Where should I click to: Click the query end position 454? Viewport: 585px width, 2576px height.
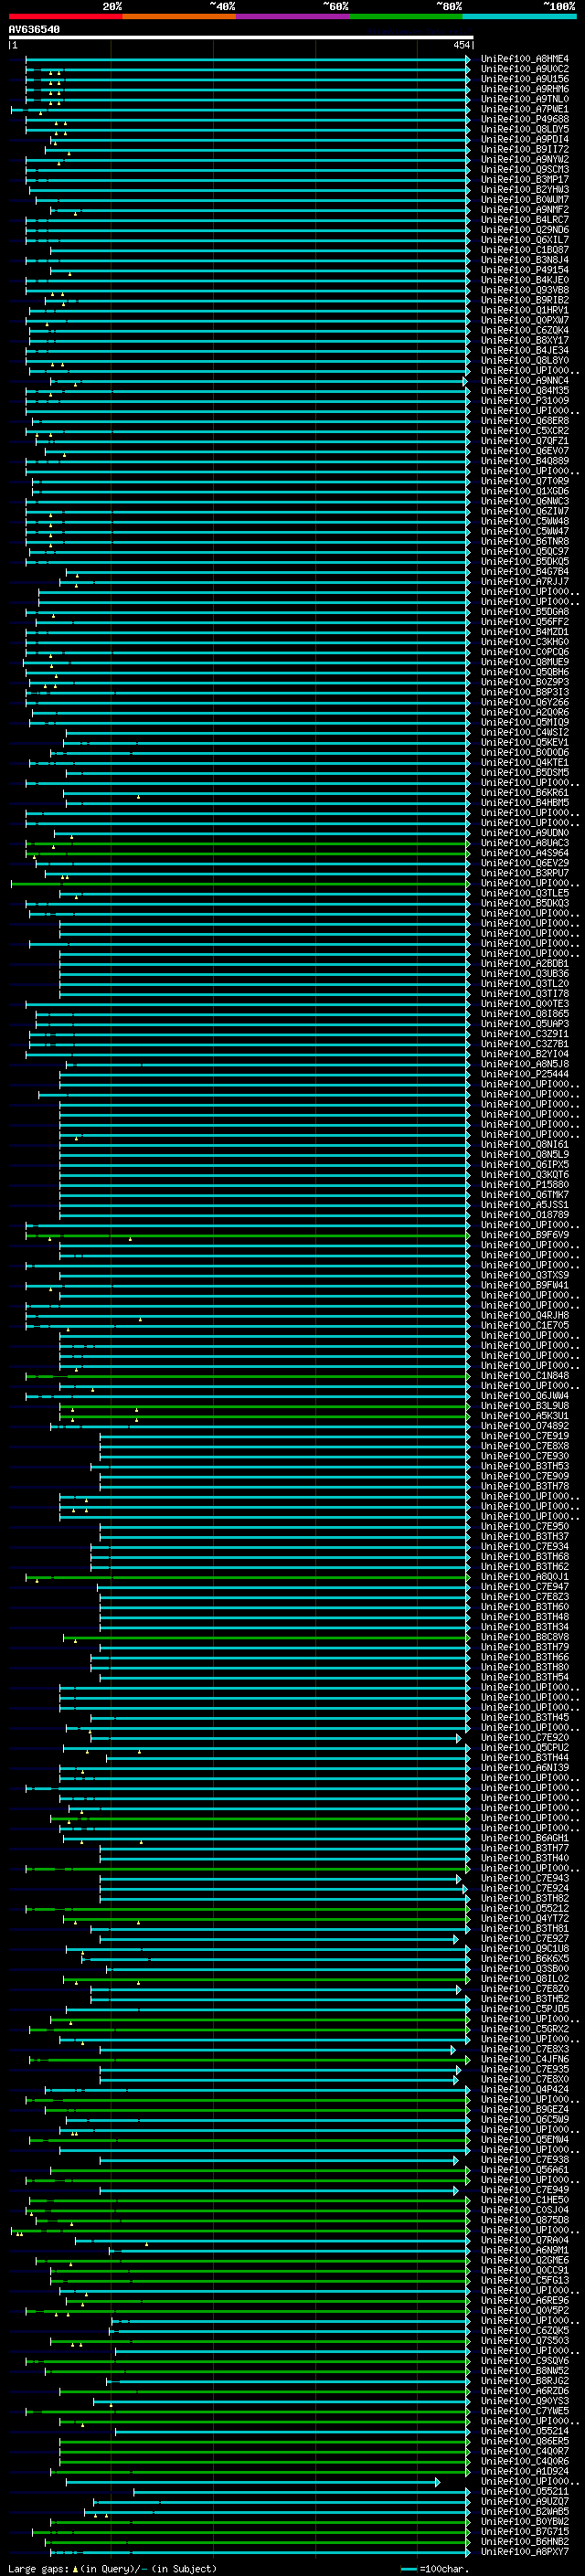coord(461,45)
